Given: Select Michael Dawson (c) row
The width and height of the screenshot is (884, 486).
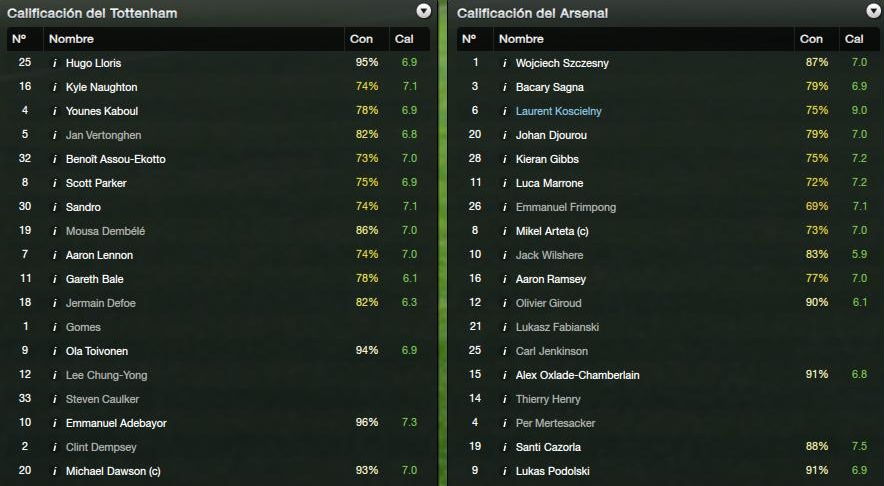Looking at the screenshot, I should click(219, 471).
